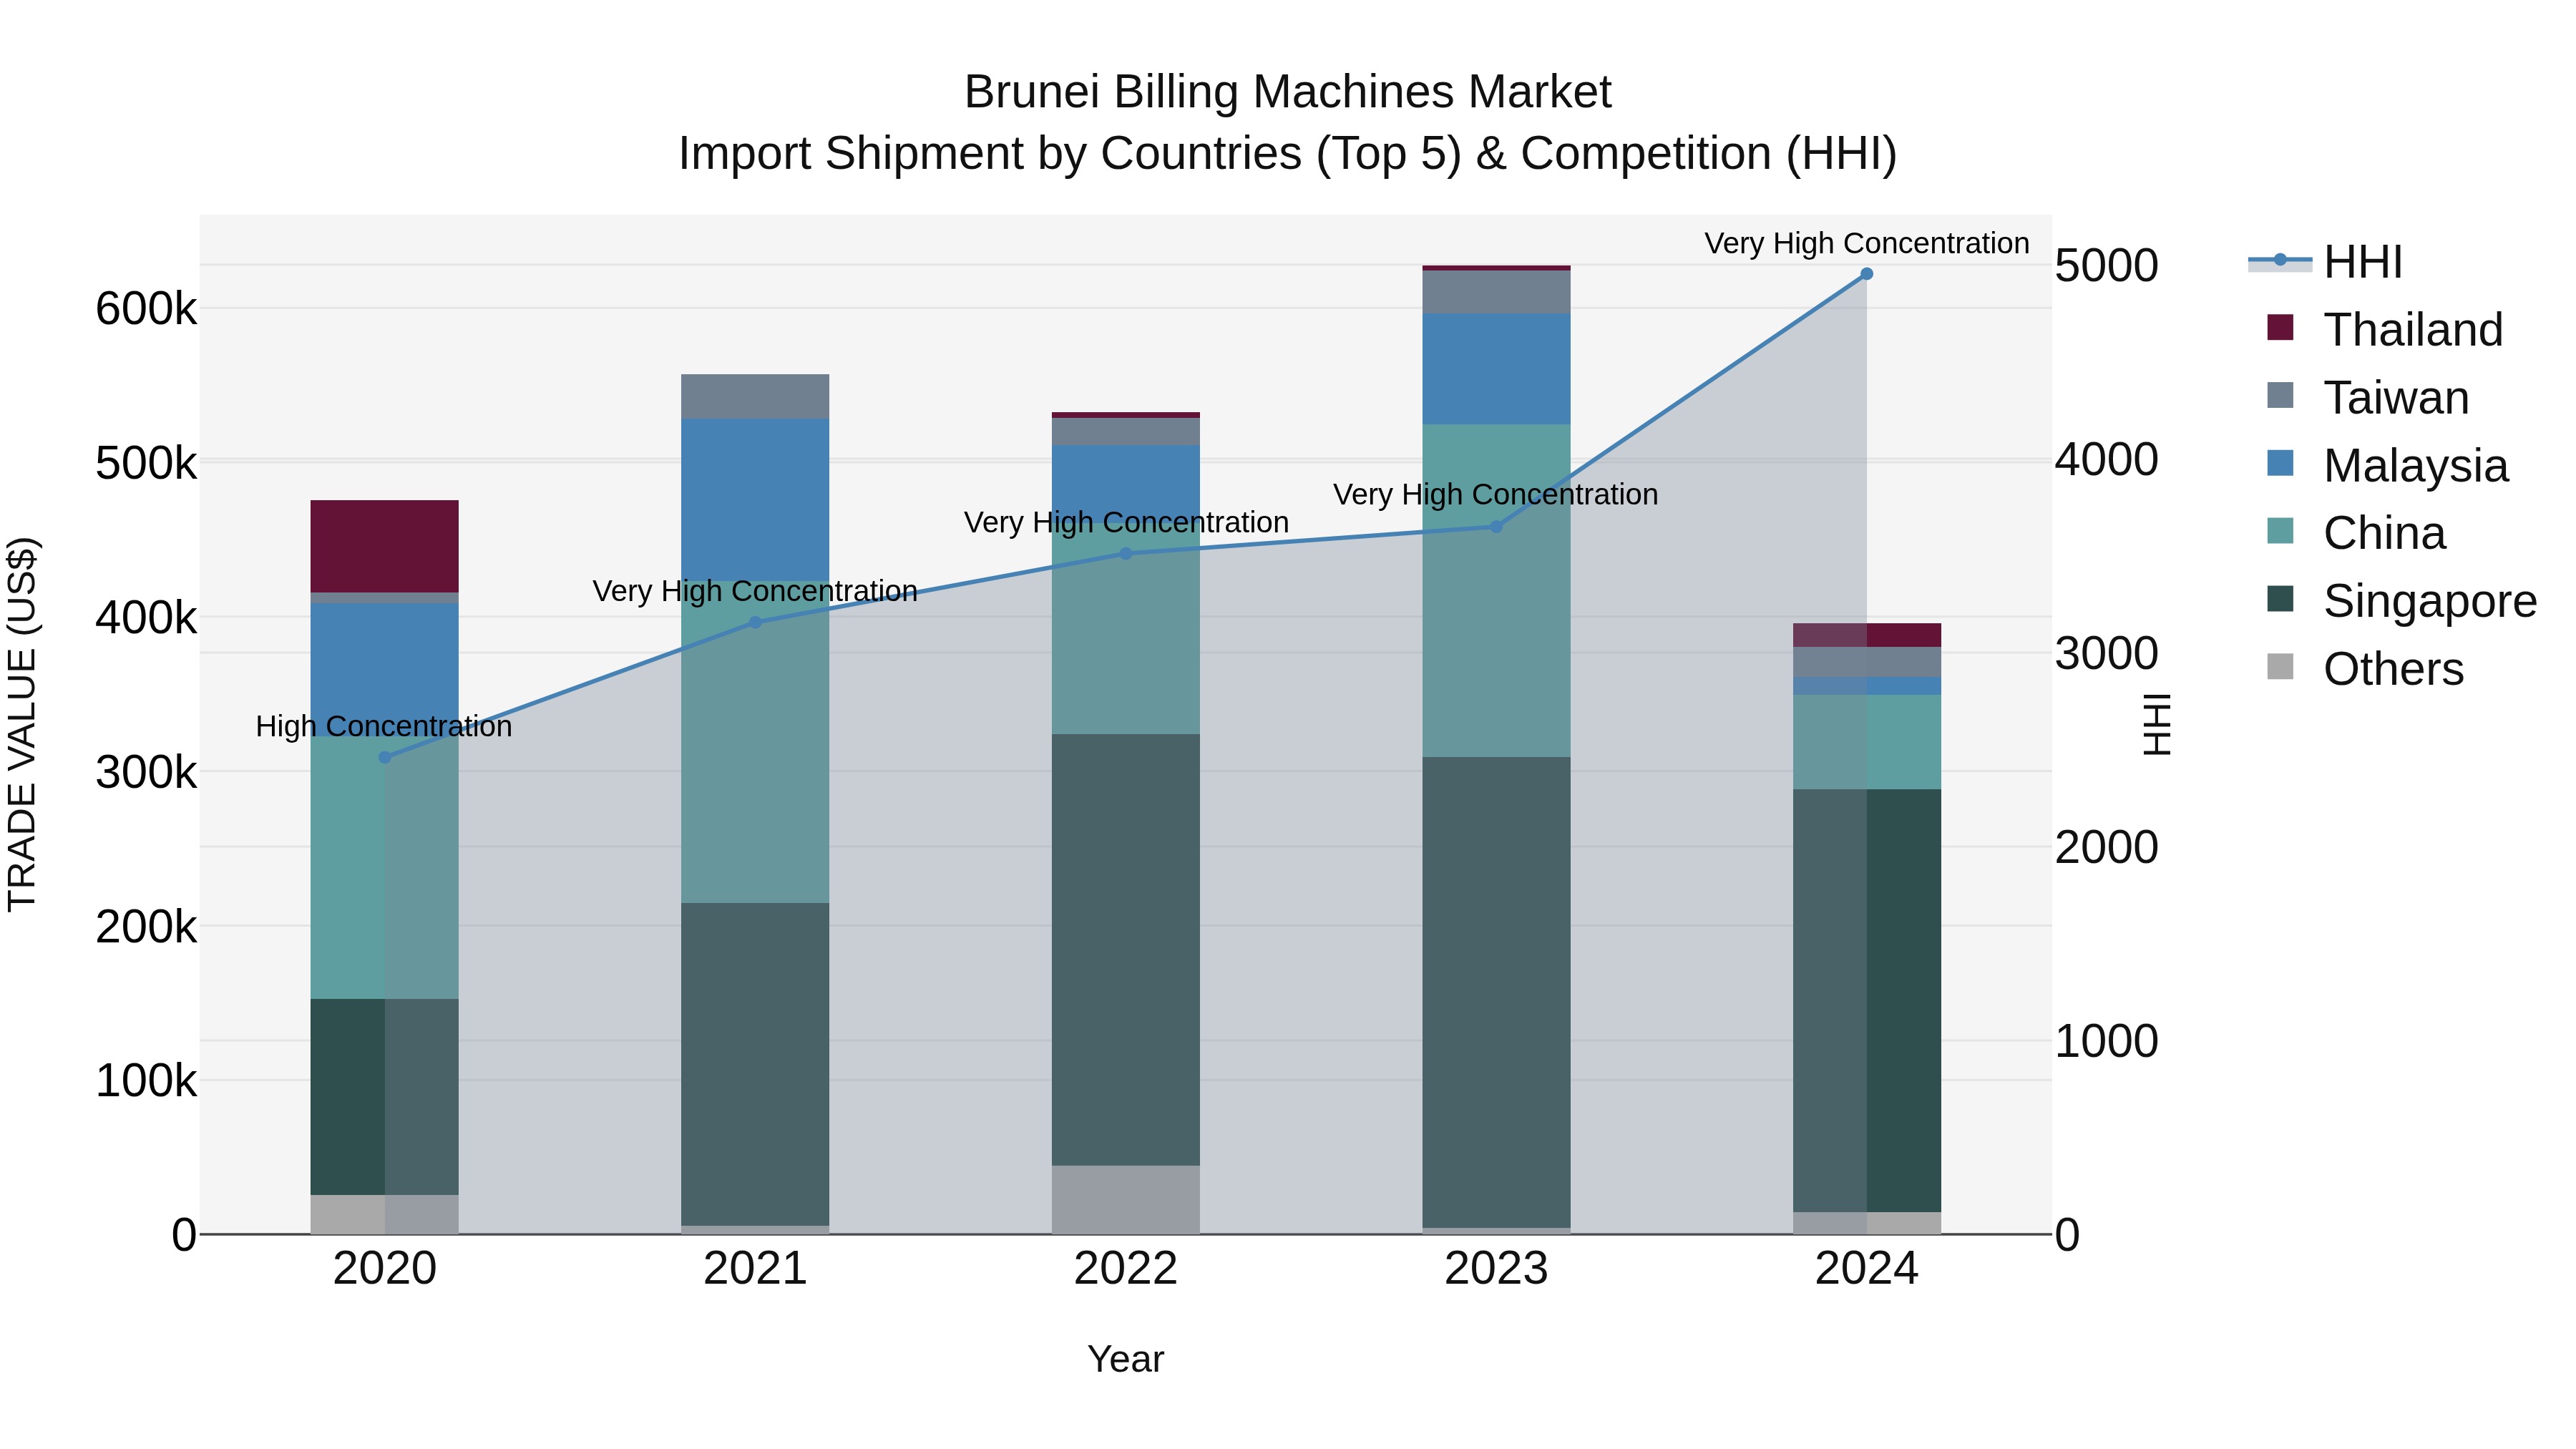This screenshot has width=2576, height=1449.
Task: Click the HHI line marker for 2021
Action: click(x=755, y=623)
